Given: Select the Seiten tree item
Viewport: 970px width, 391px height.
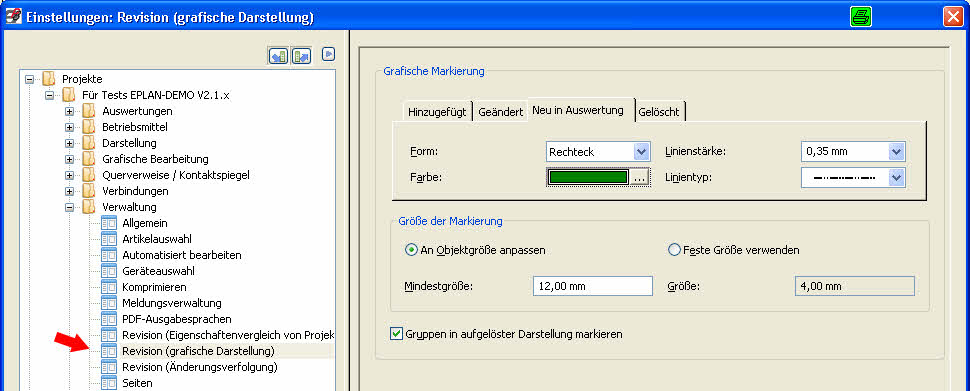Looking at the screenshot, I should tap(137, 383).
